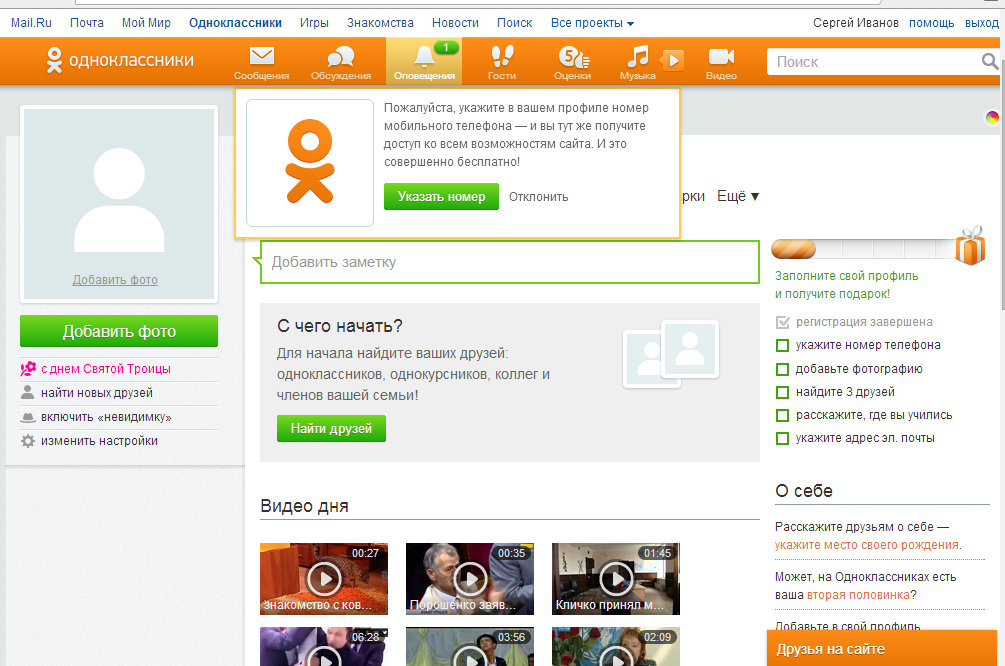
Task: Click the gear icon beside изменить настройки
Action: tap(28, 441)
